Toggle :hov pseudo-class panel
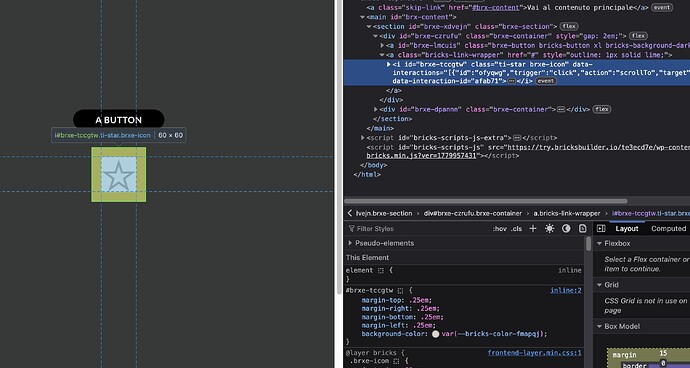 coord(499,228)
